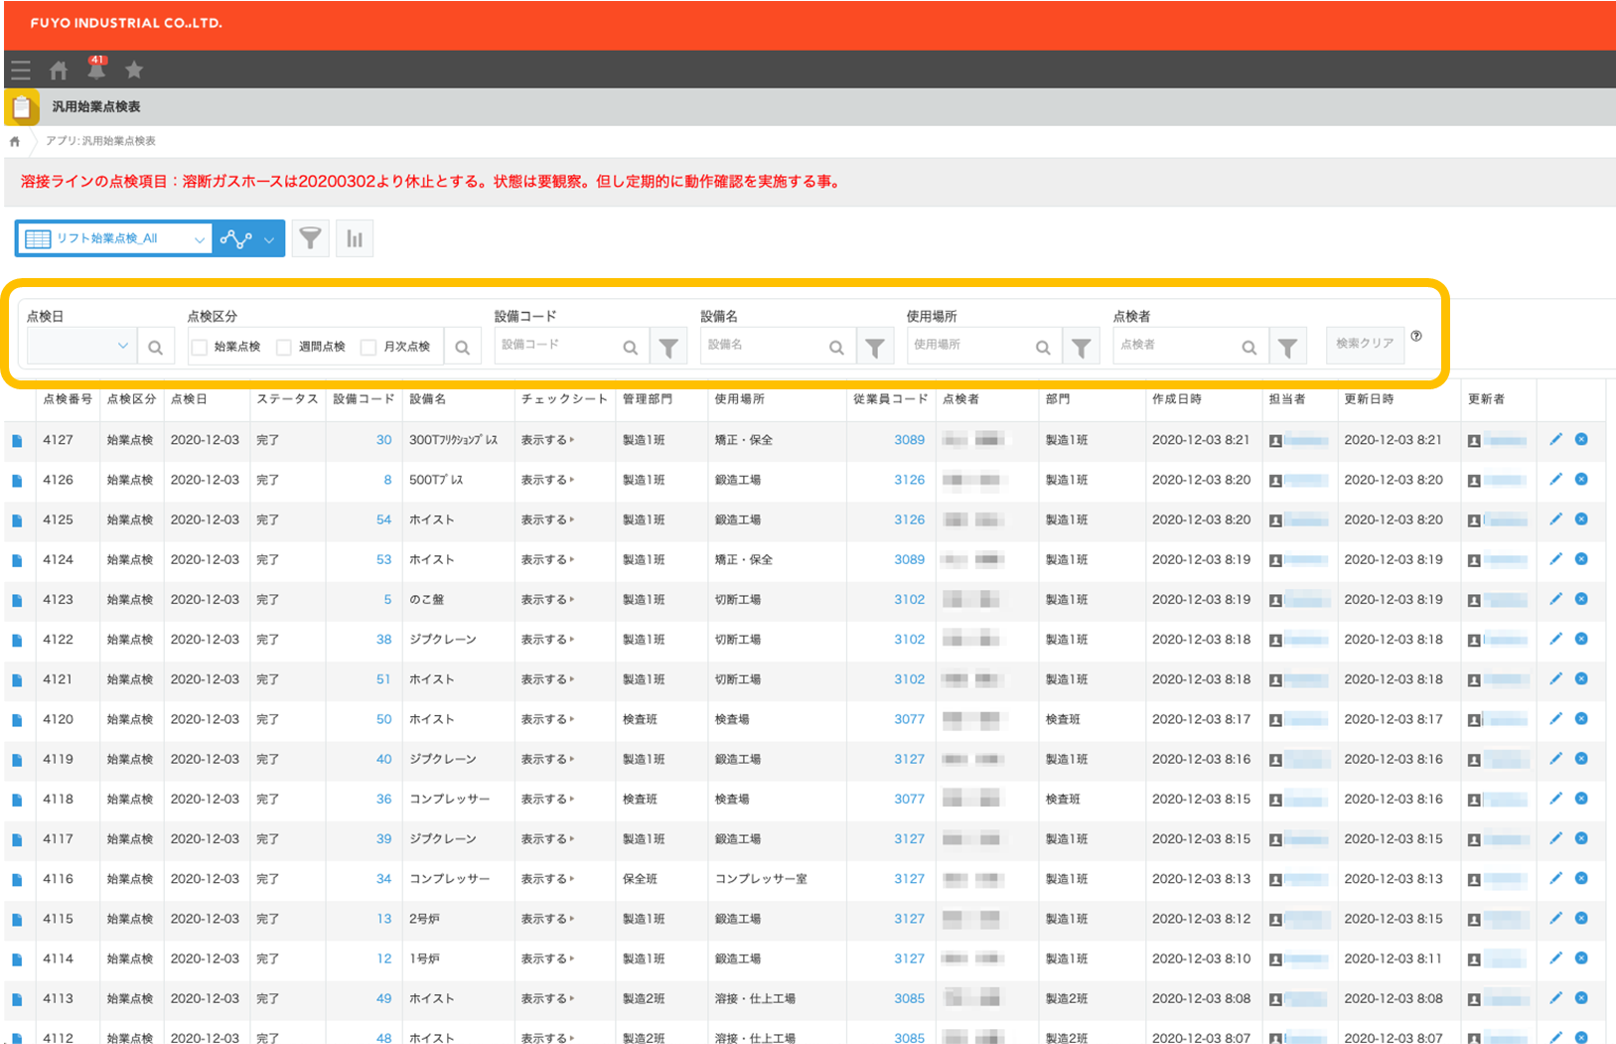Sort by ステータス column header

coord(287,399)
